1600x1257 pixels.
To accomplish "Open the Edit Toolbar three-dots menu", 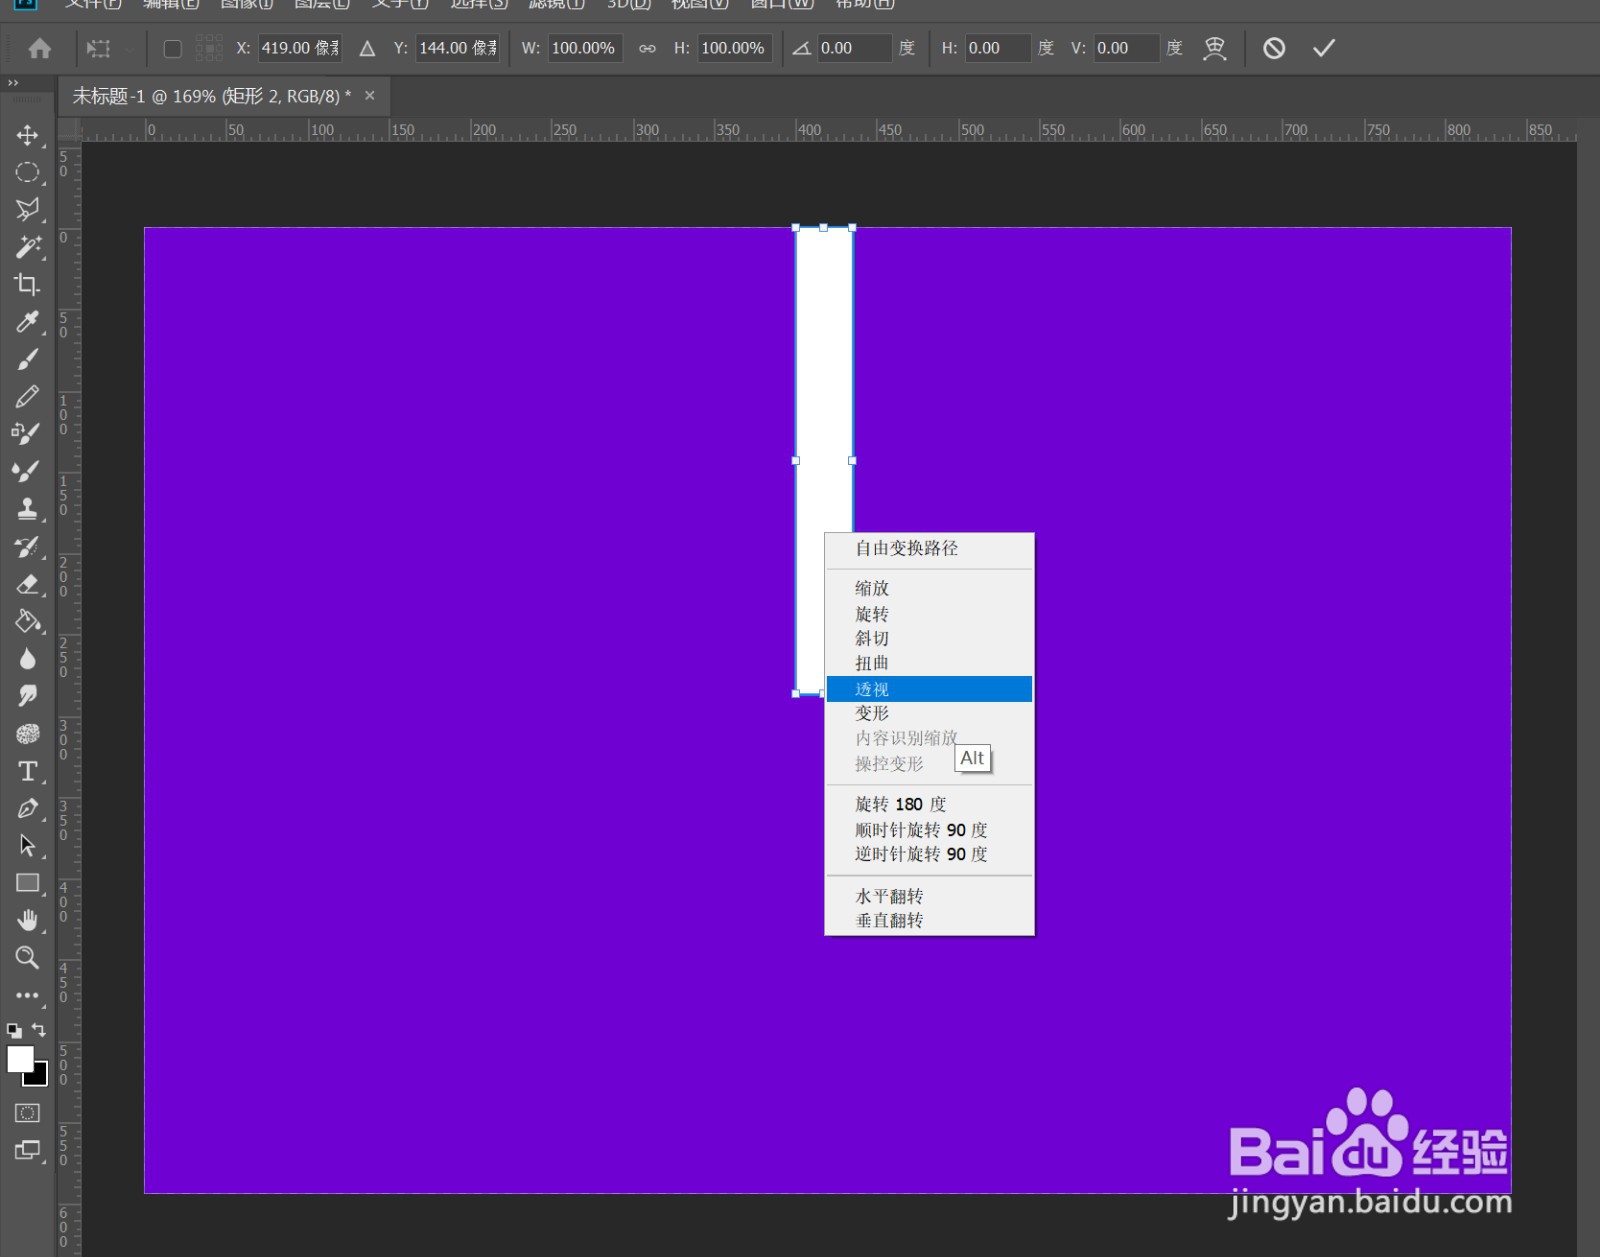I will point(27,995).
